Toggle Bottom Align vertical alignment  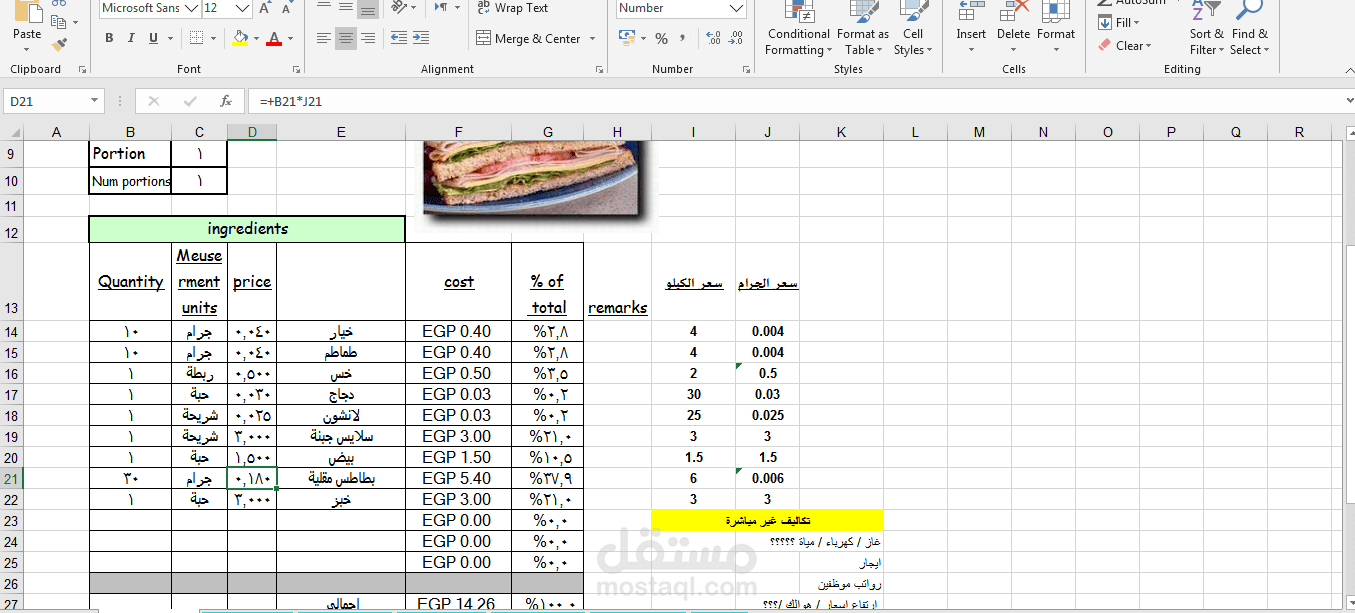368,8
